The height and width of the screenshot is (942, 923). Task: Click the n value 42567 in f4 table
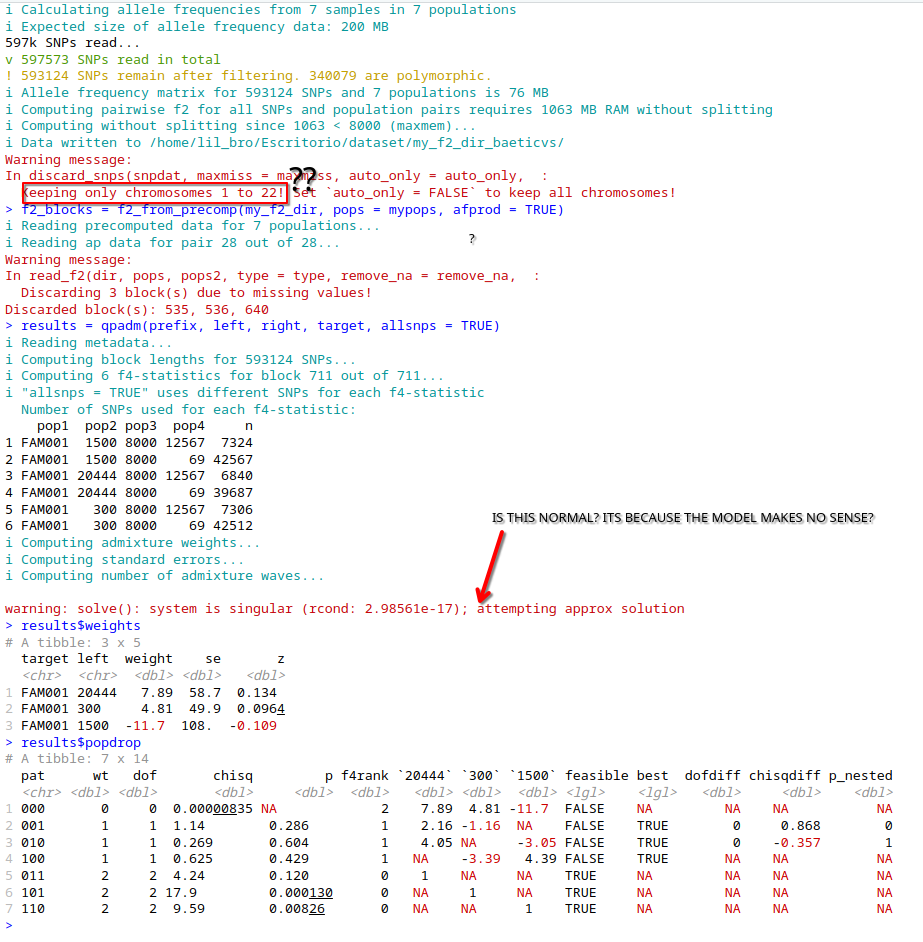(233, 460)
